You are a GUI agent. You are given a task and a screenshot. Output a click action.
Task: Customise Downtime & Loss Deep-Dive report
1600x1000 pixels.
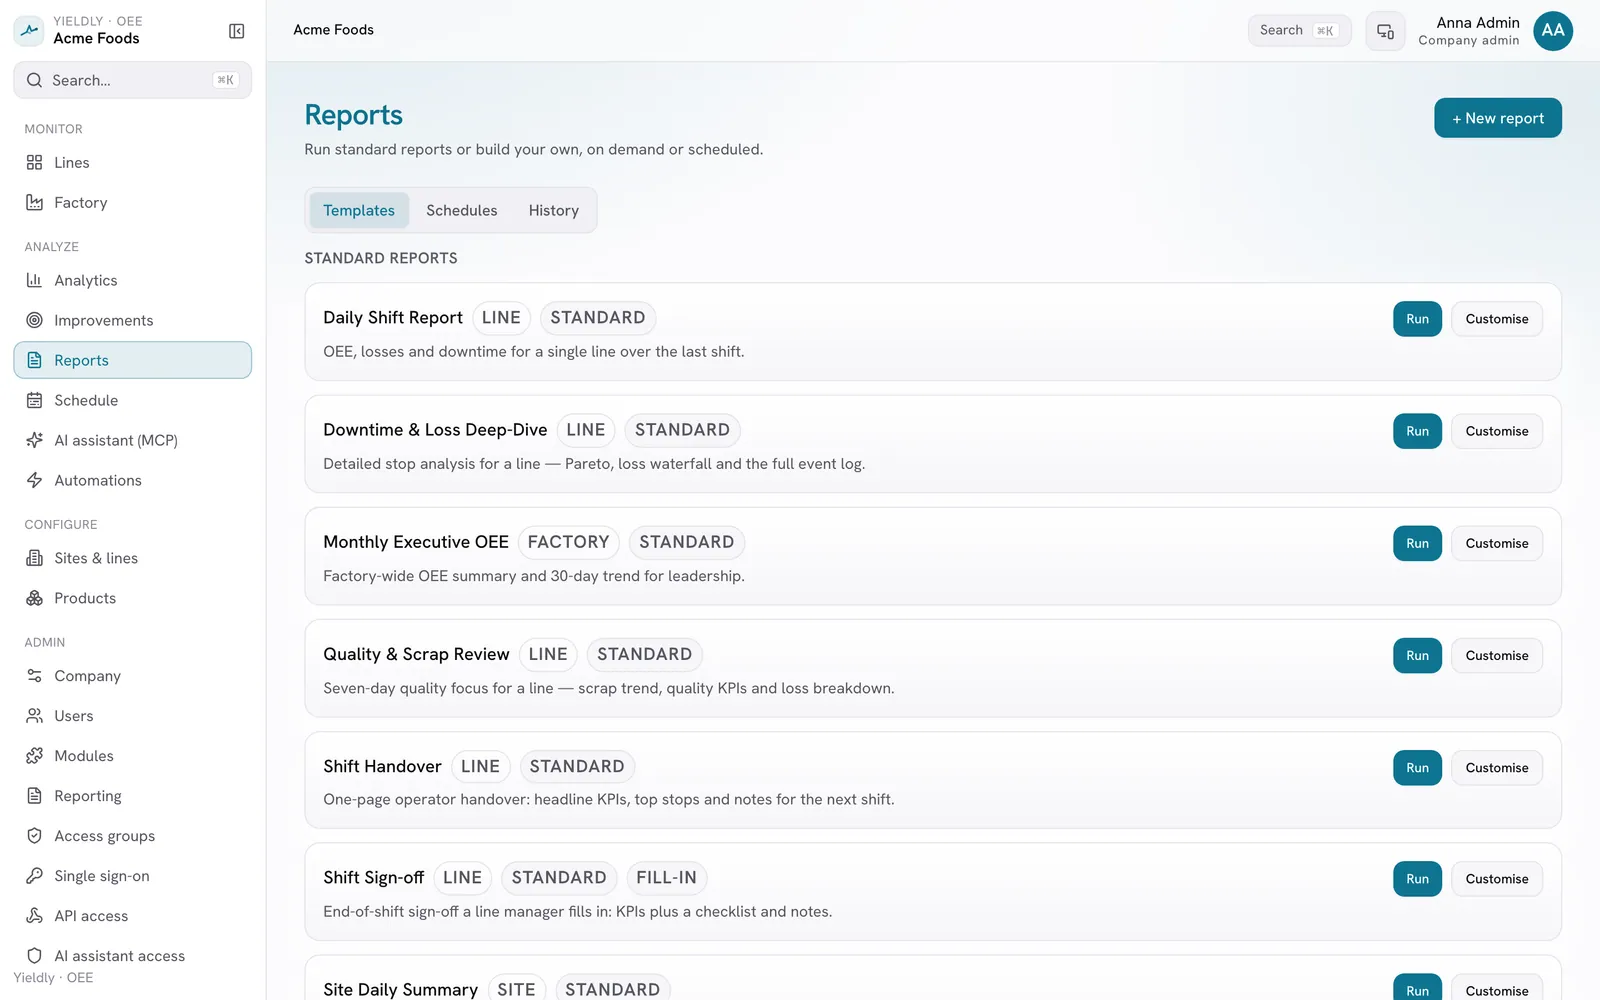click(x=1497, y=431)
